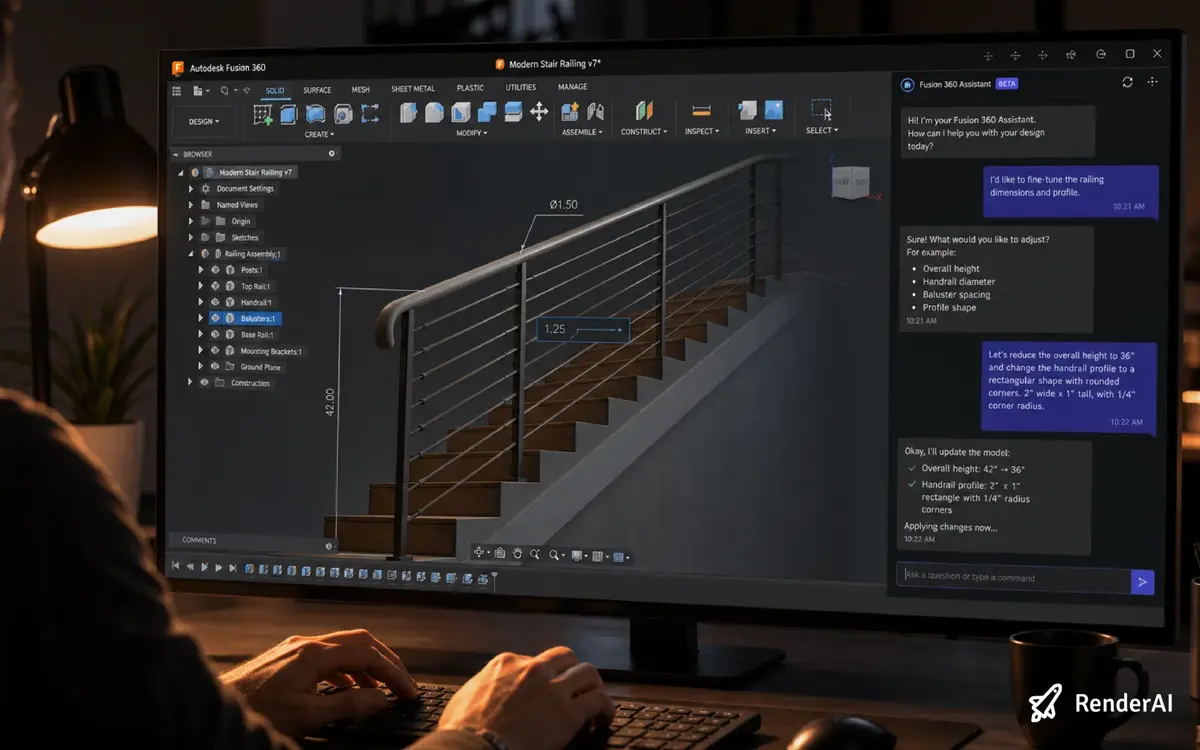Open the INSERT dropdown menu
This screenshot has height=750, width=1200.
759,131
